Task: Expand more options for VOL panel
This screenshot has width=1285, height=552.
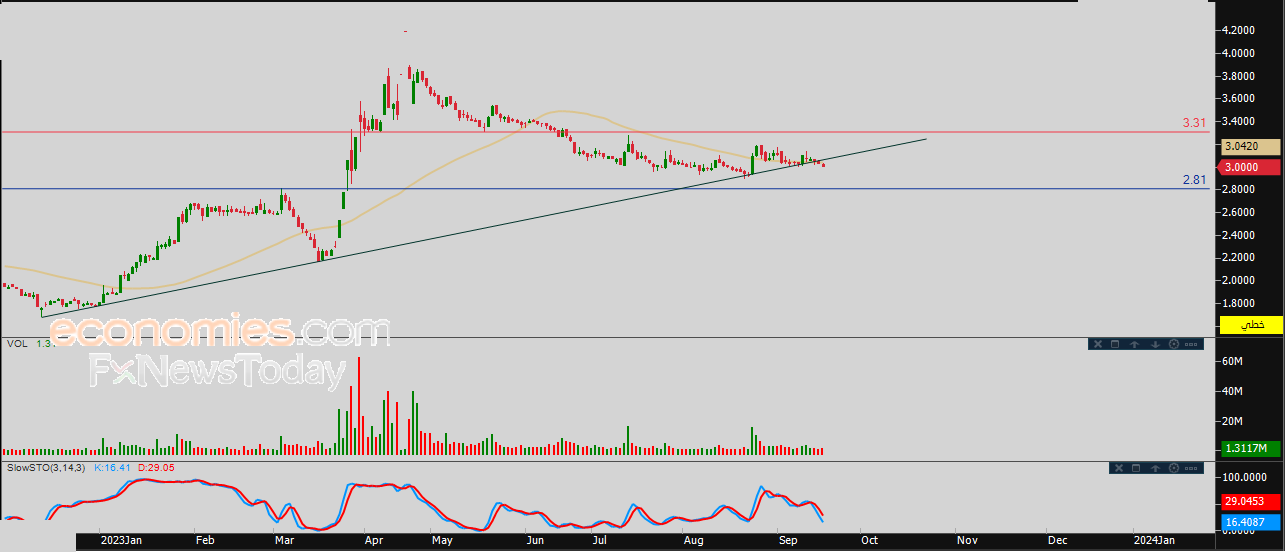Action: click(1191, 344)
